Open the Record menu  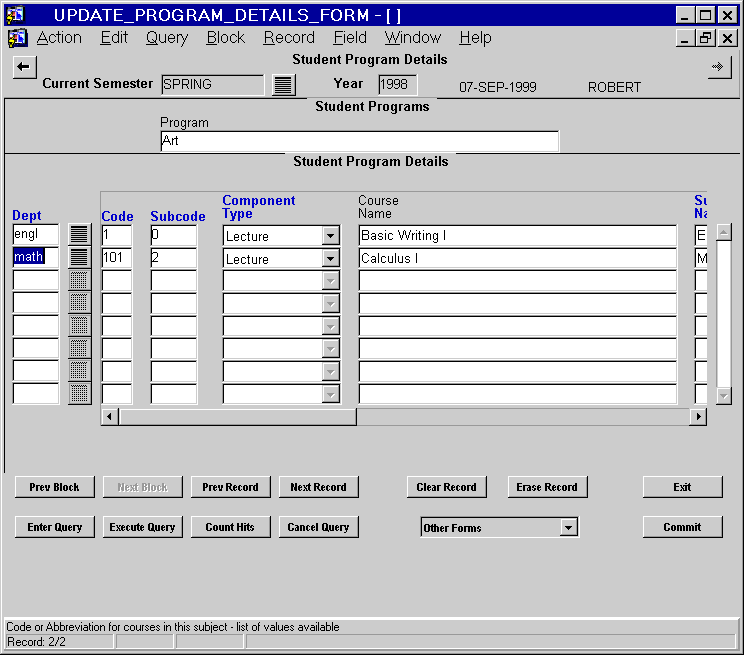(289, 37)
